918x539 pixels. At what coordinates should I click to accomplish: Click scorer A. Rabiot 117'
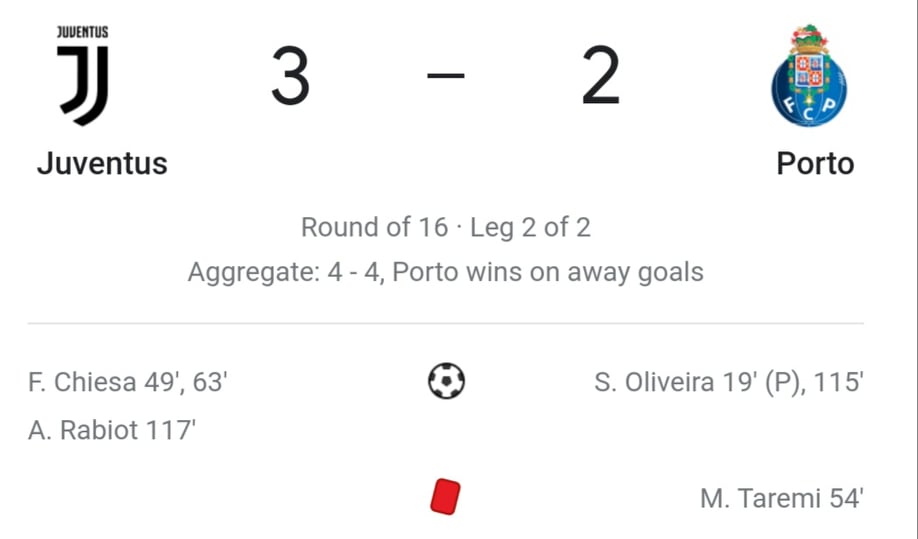[x=112, y=430]
